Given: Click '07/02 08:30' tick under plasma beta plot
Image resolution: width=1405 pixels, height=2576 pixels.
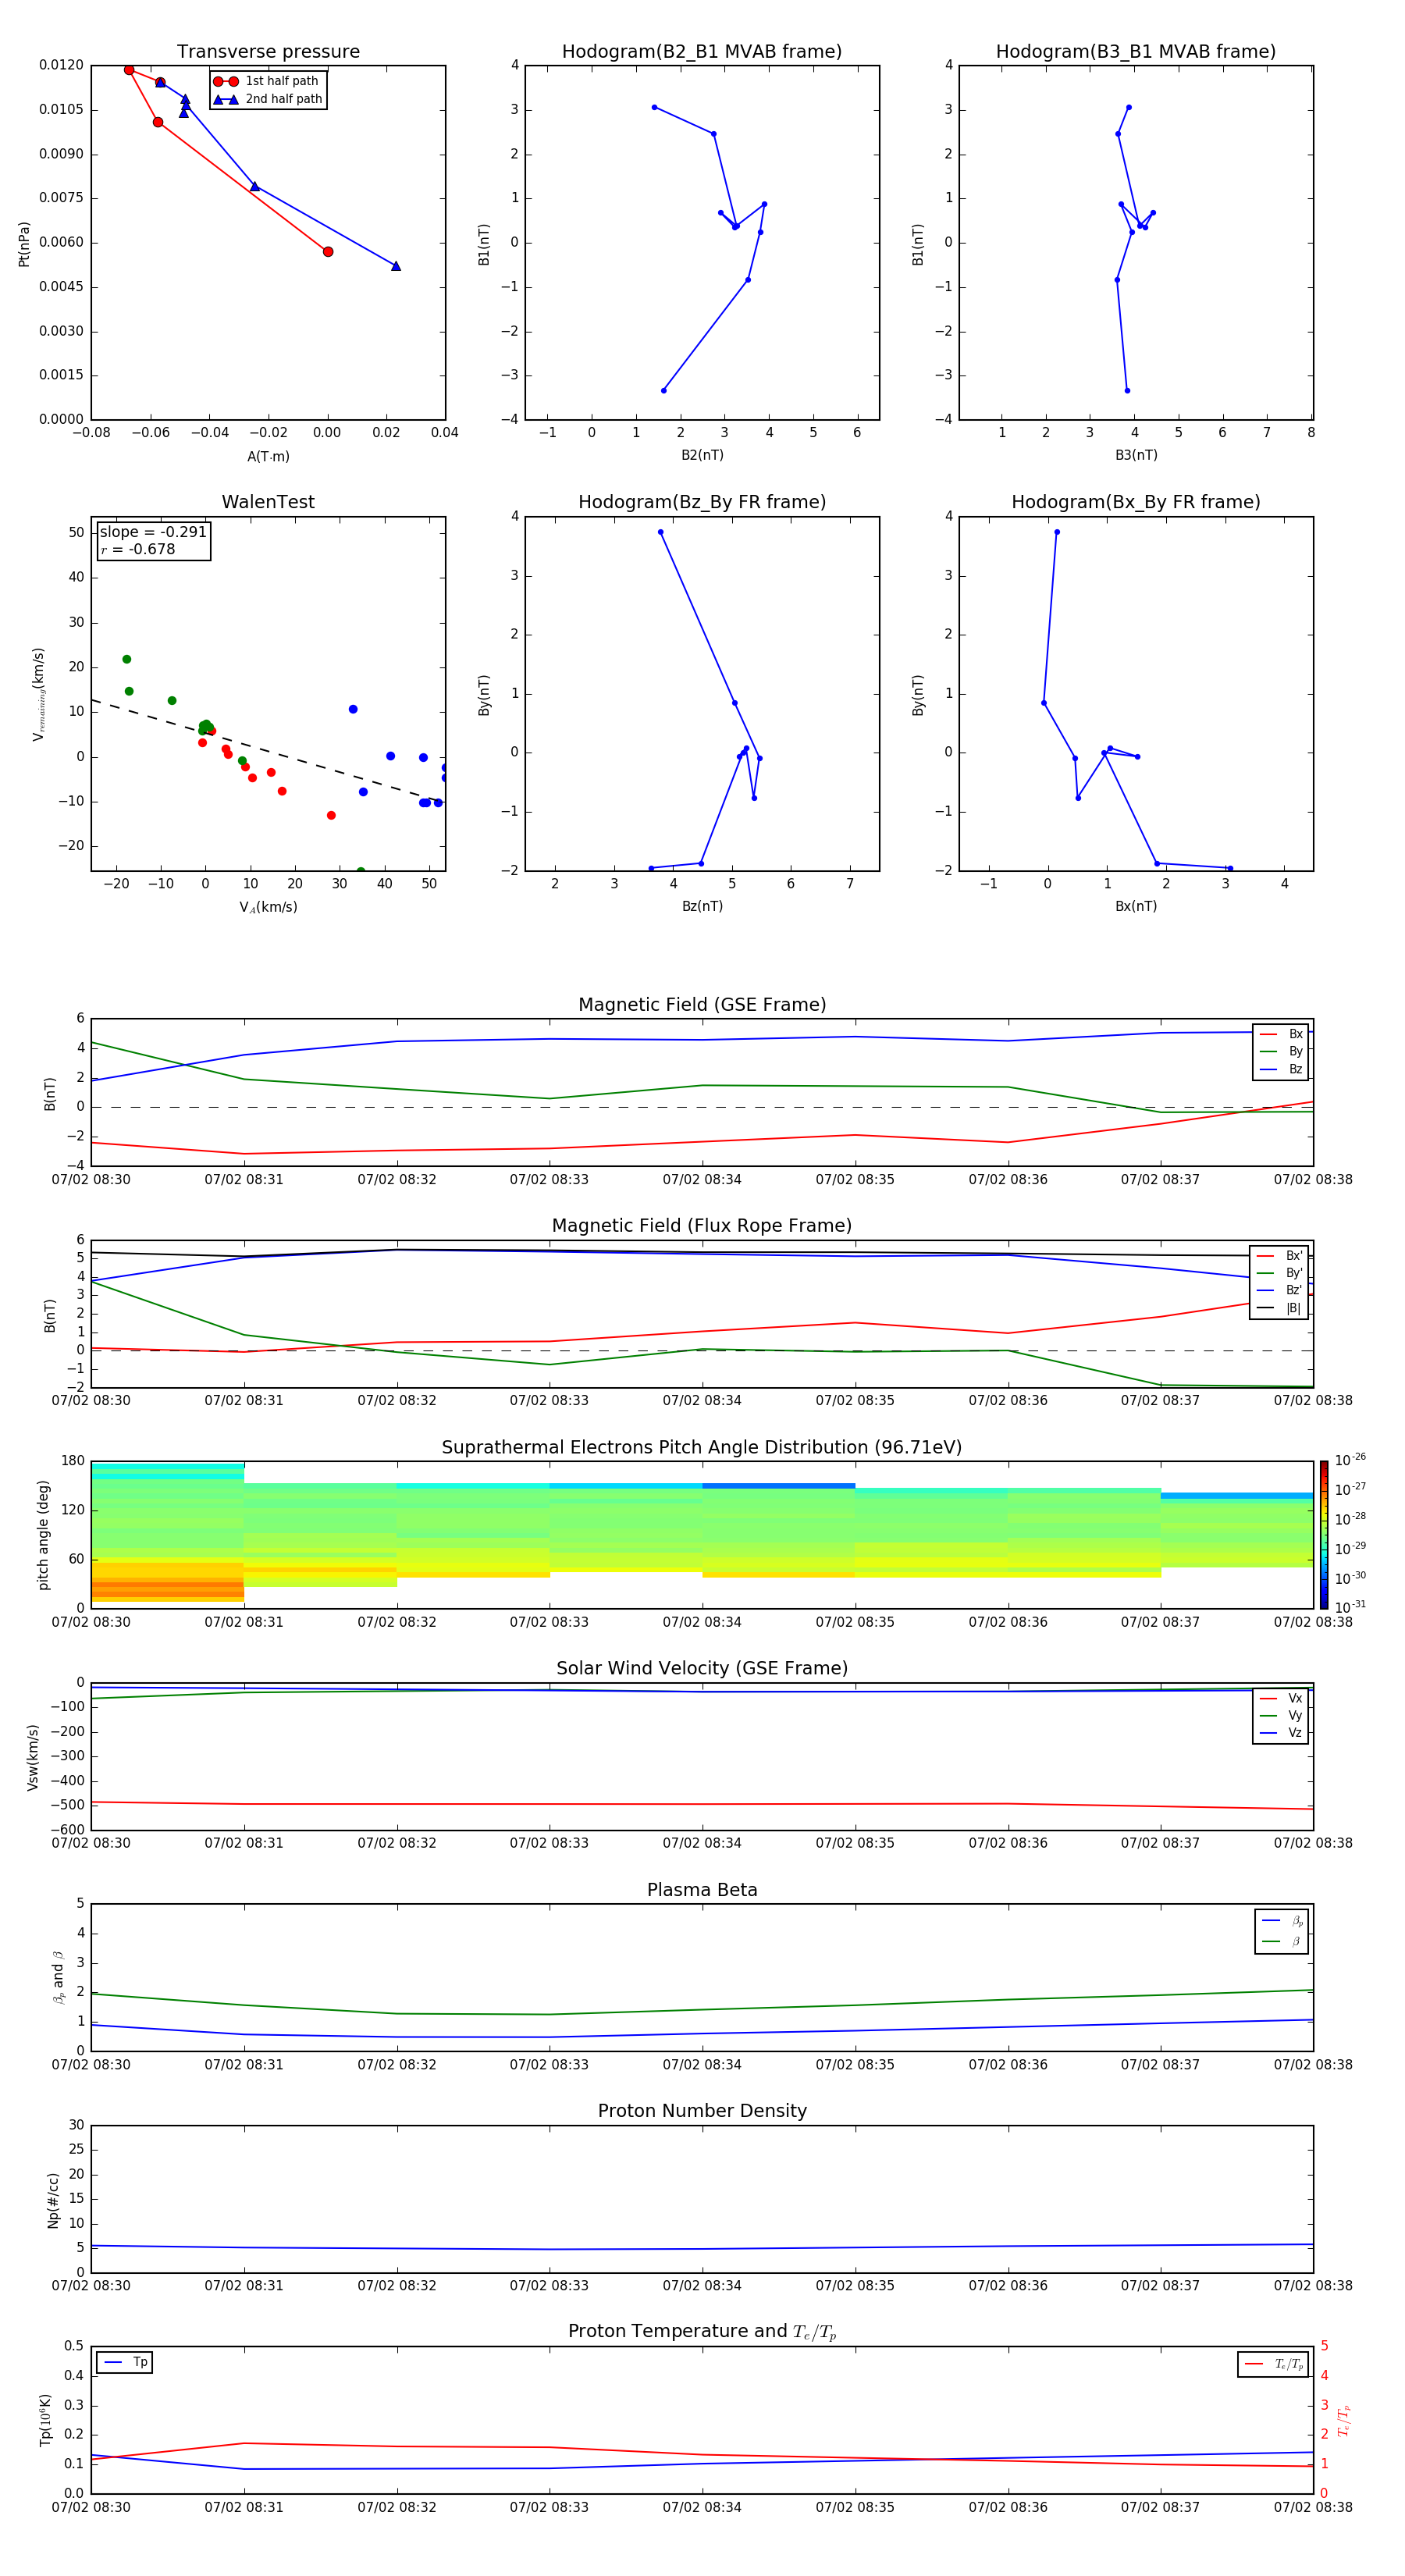Looking at the screenshot, I should [91, 2065].
